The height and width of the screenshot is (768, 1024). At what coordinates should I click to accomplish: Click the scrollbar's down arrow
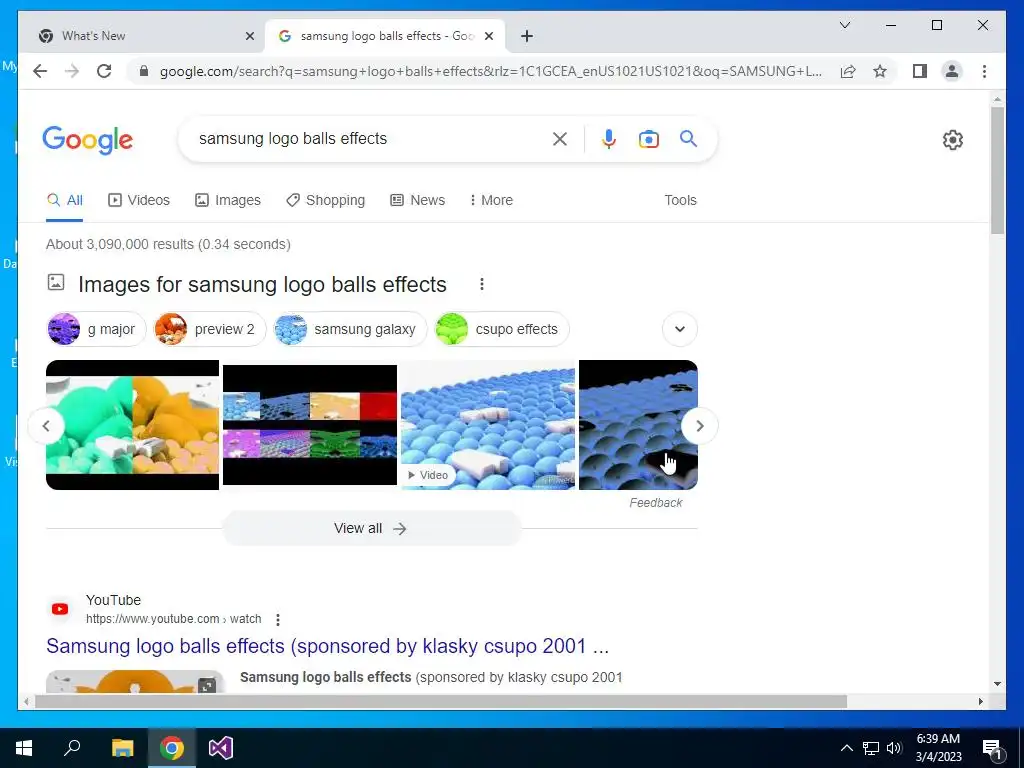997,684
